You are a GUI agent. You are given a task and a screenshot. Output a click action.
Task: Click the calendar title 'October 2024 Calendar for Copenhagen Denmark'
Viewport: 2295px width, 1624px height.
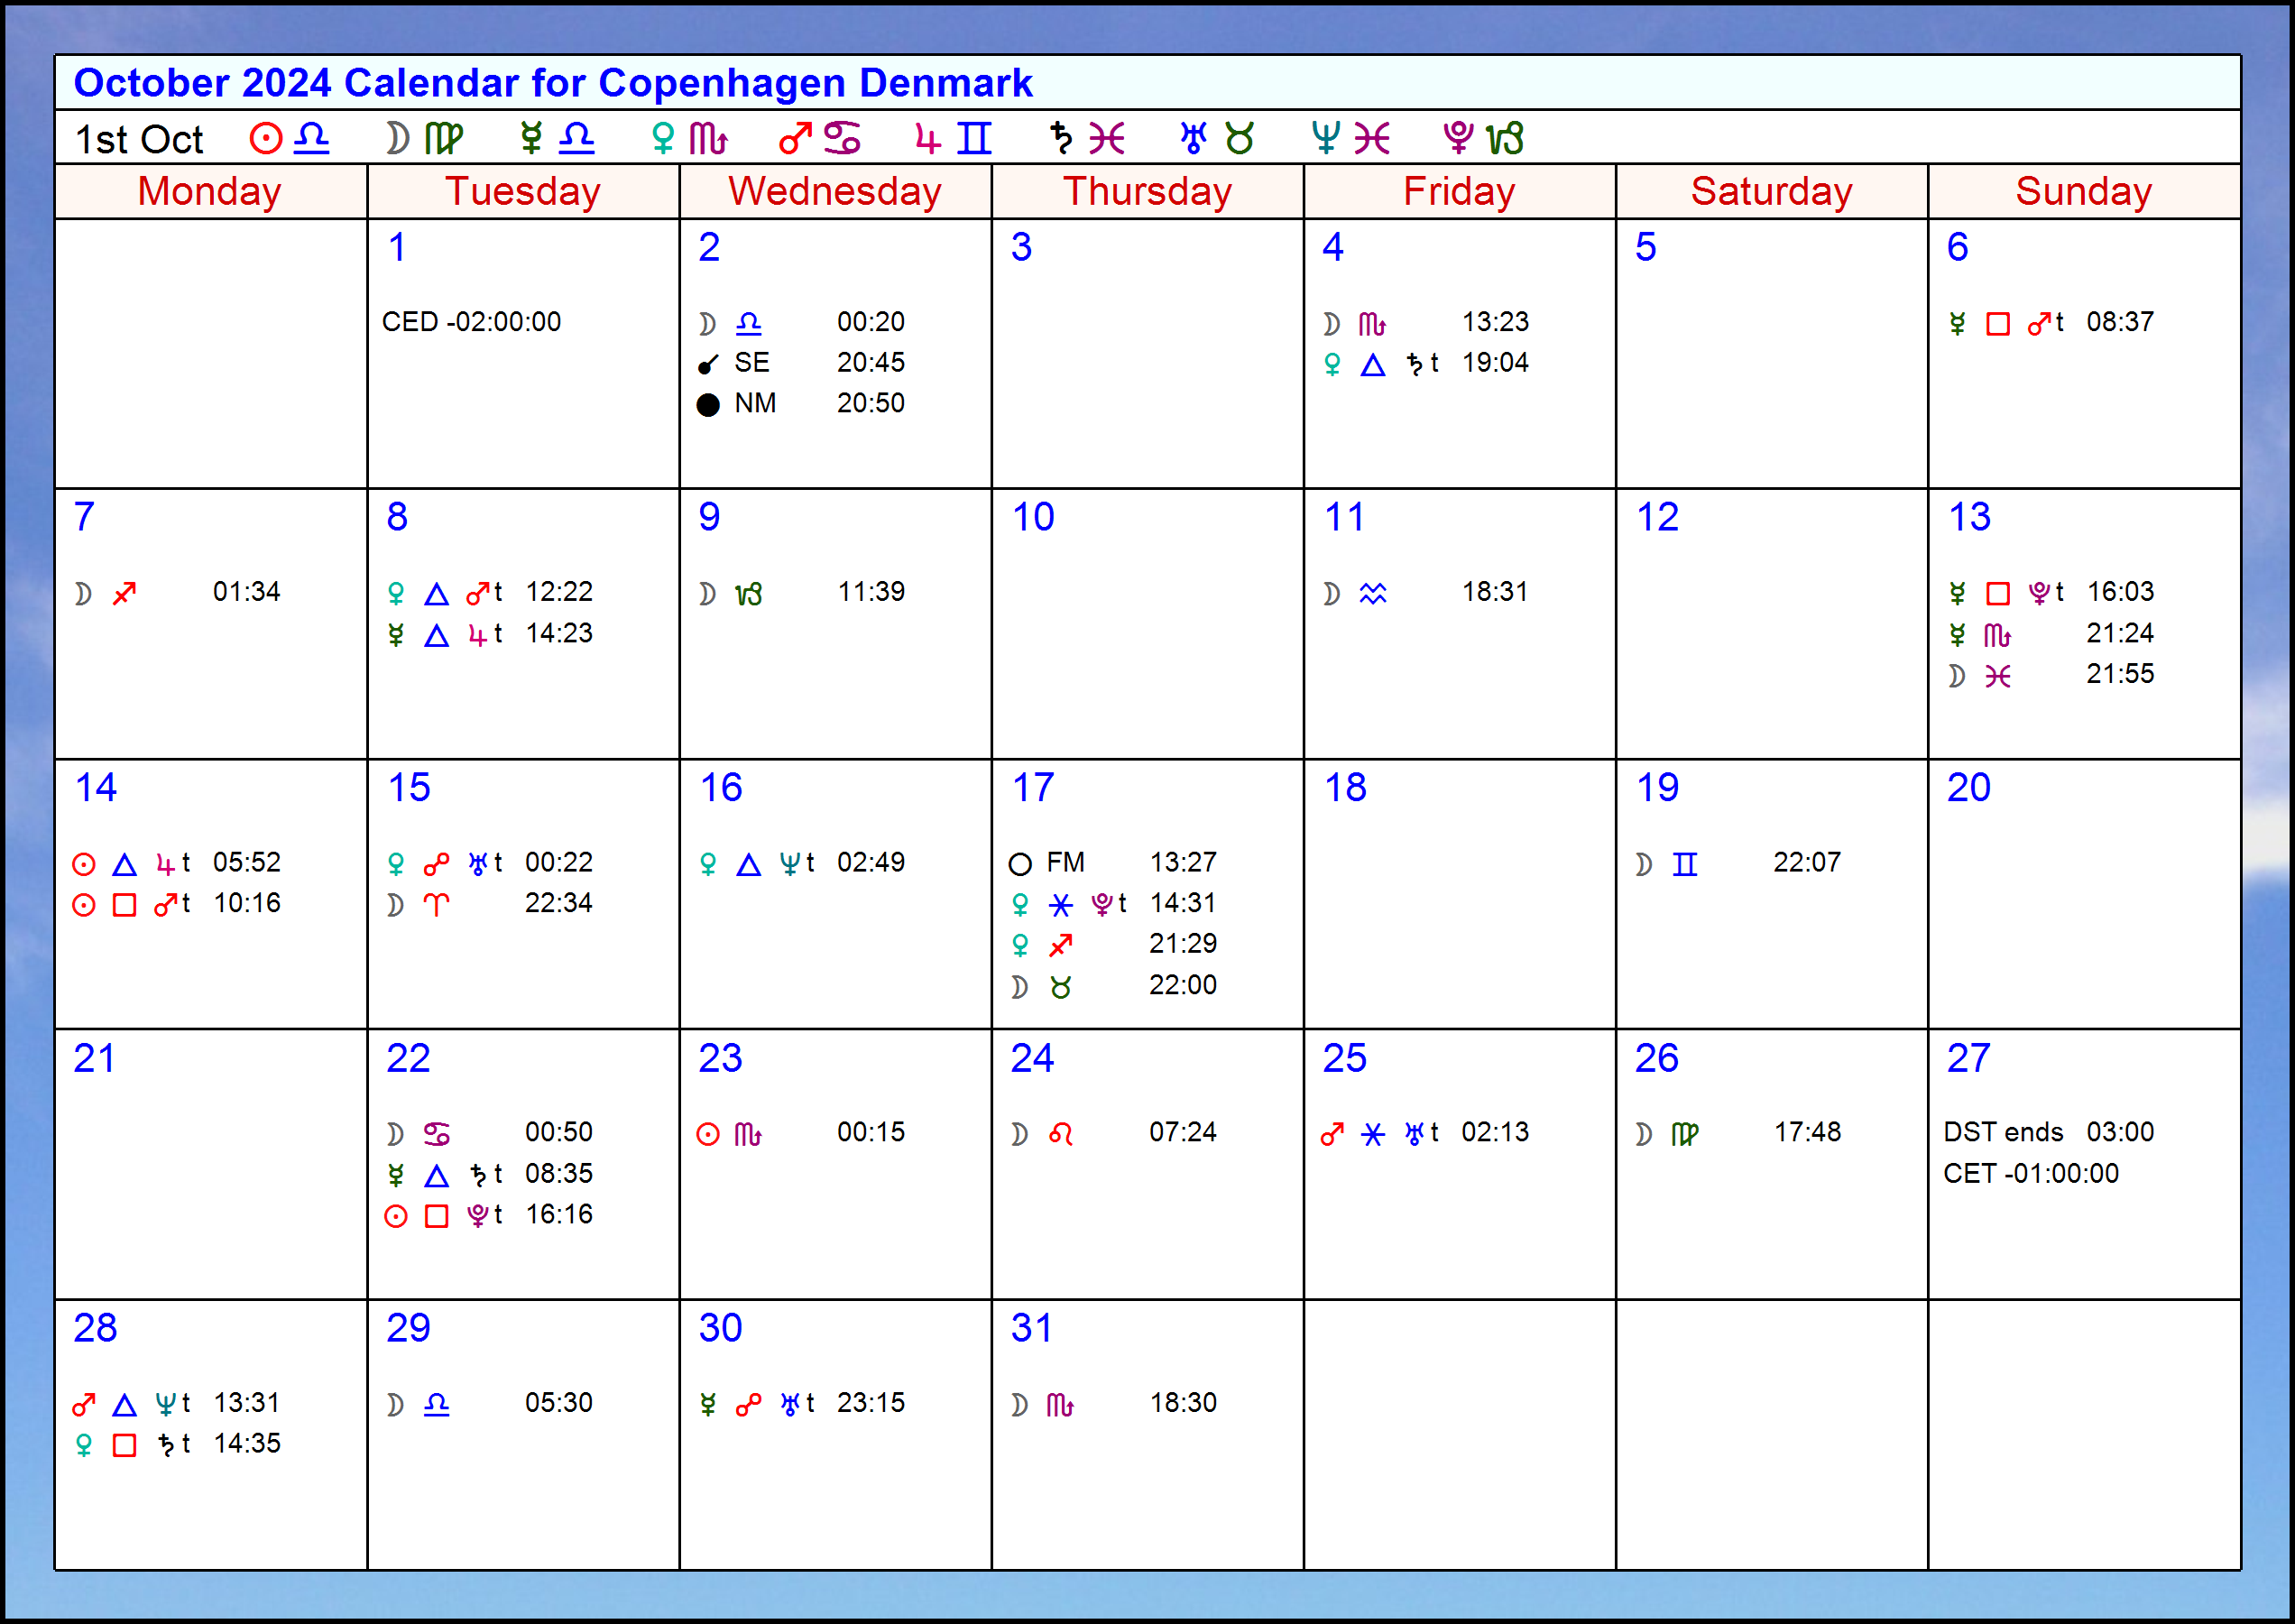tap(552, 83)
